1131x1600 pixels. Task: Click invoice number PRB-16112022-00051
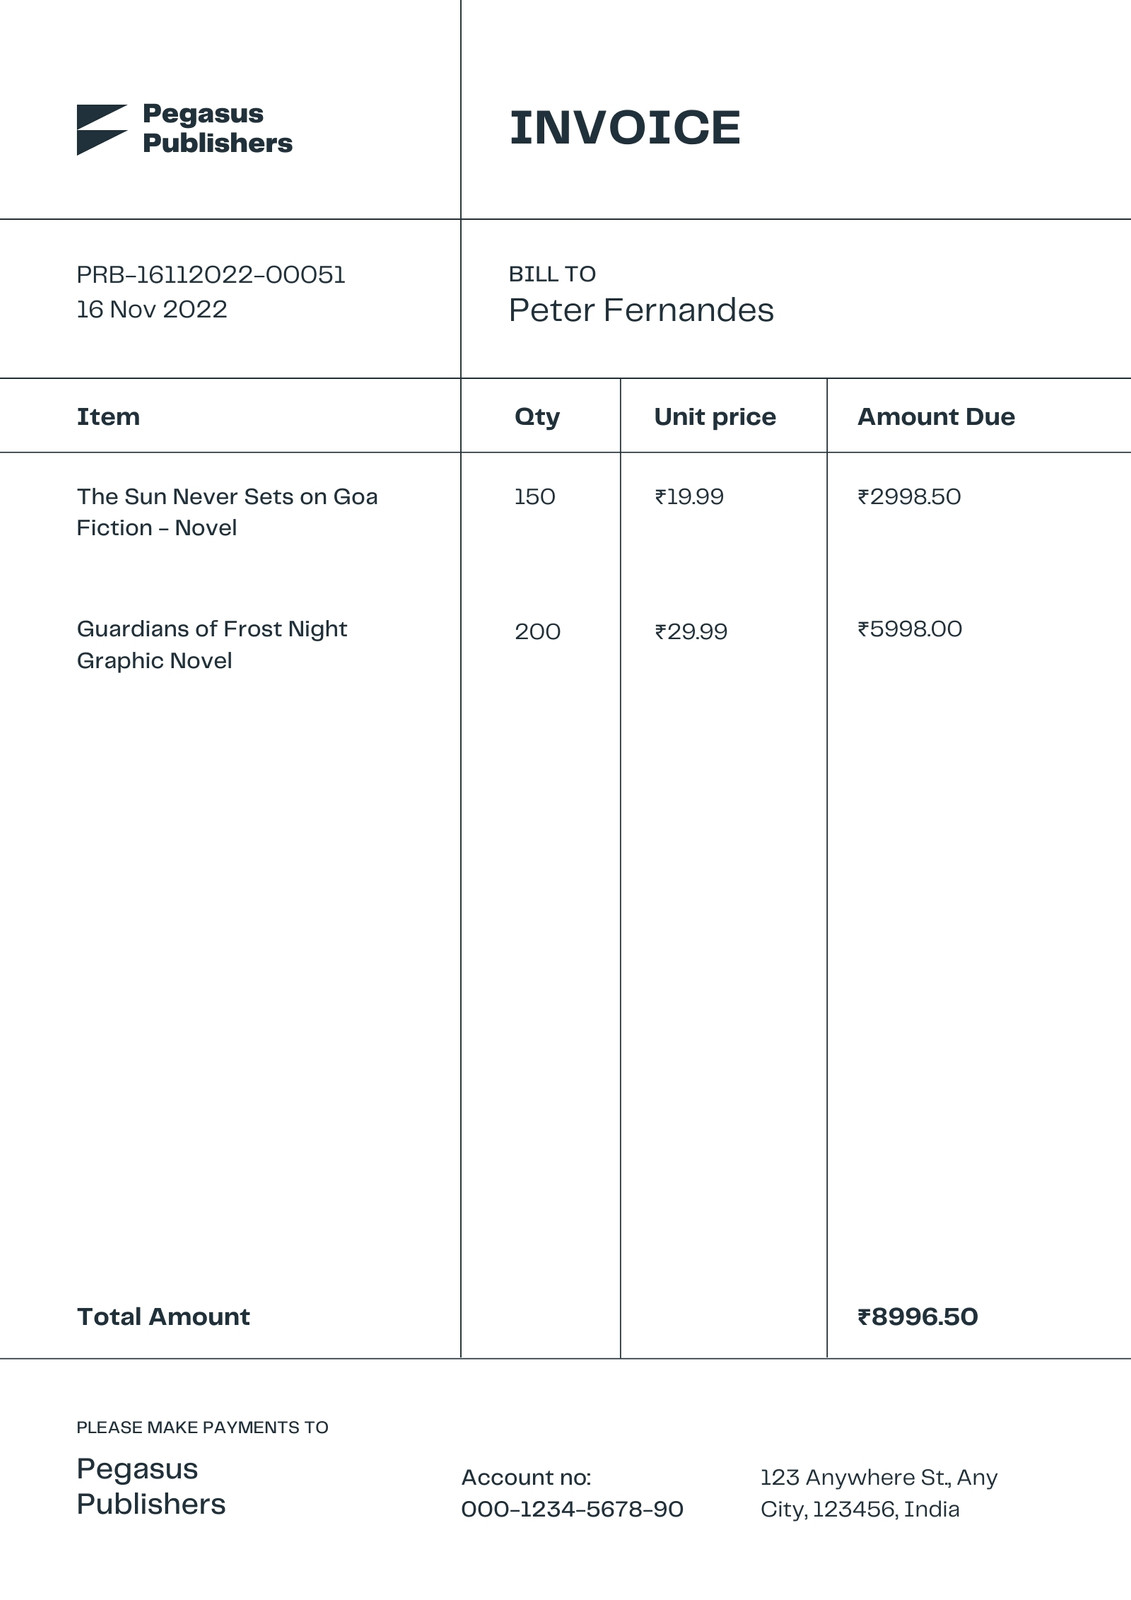coord(211,275)
